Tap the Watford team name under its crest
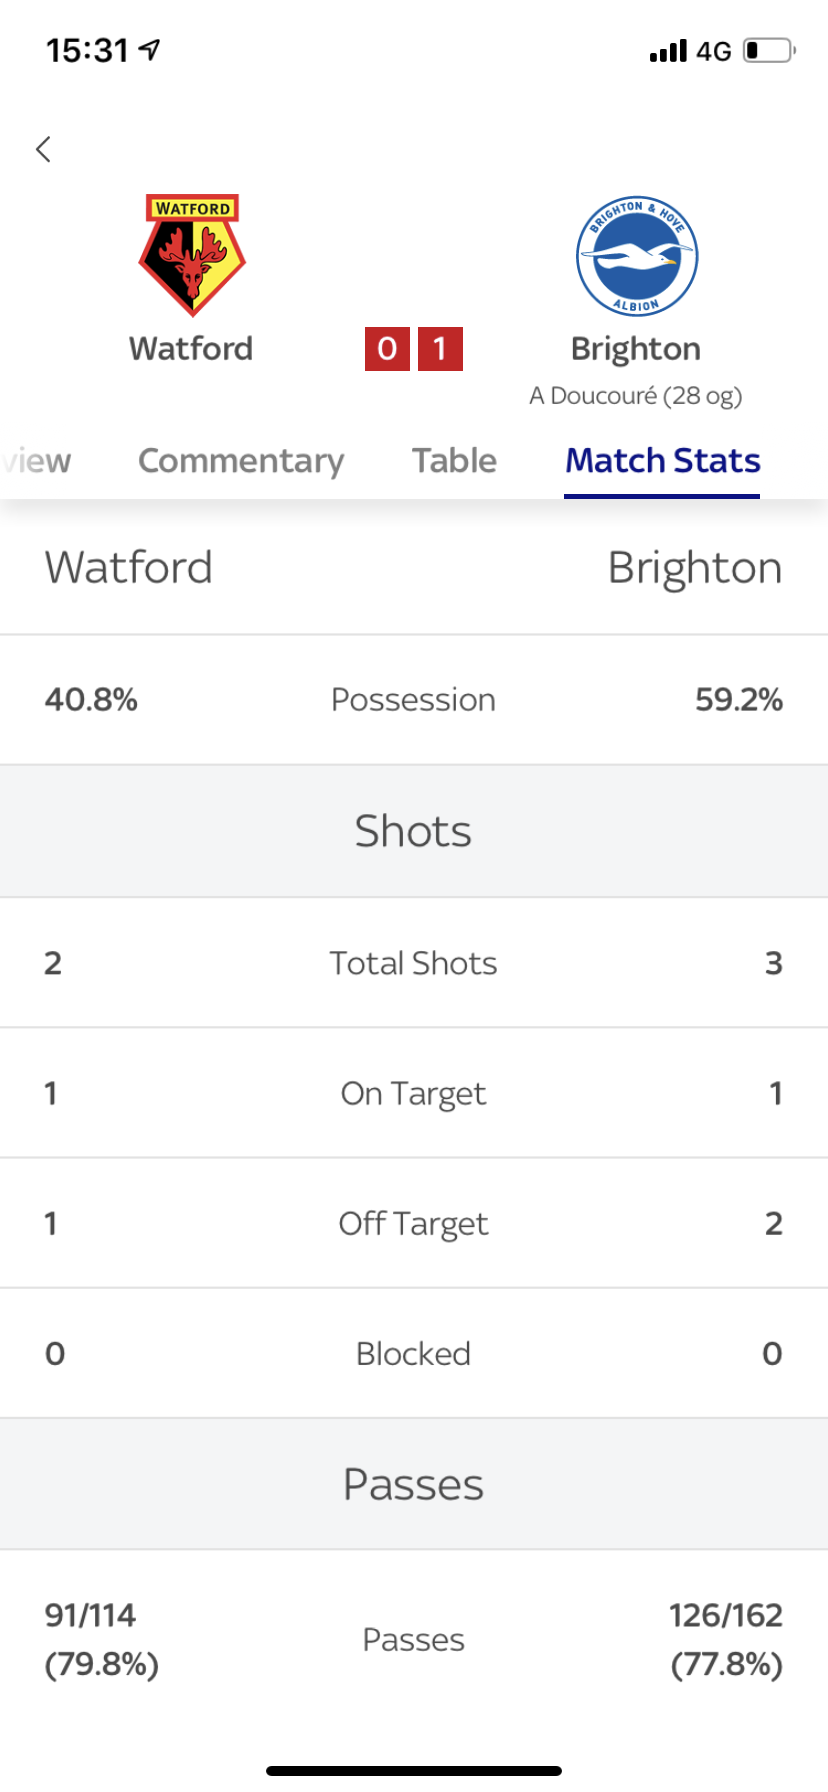The height and width of the screenshot is (1792, 828). [191, 349]
